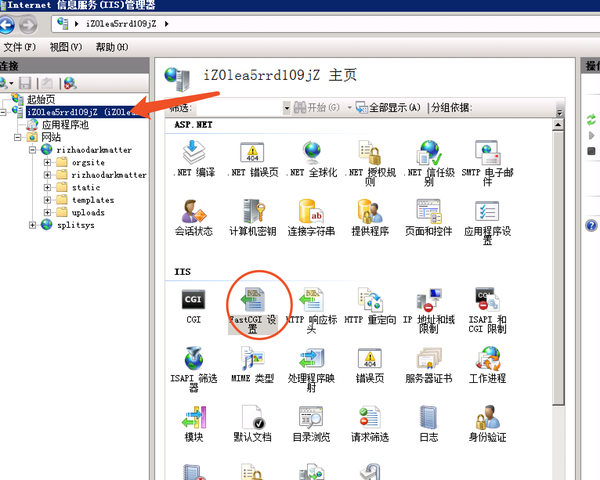
Task: Open the 请求筛选 feature
Action: click(370, 424)
